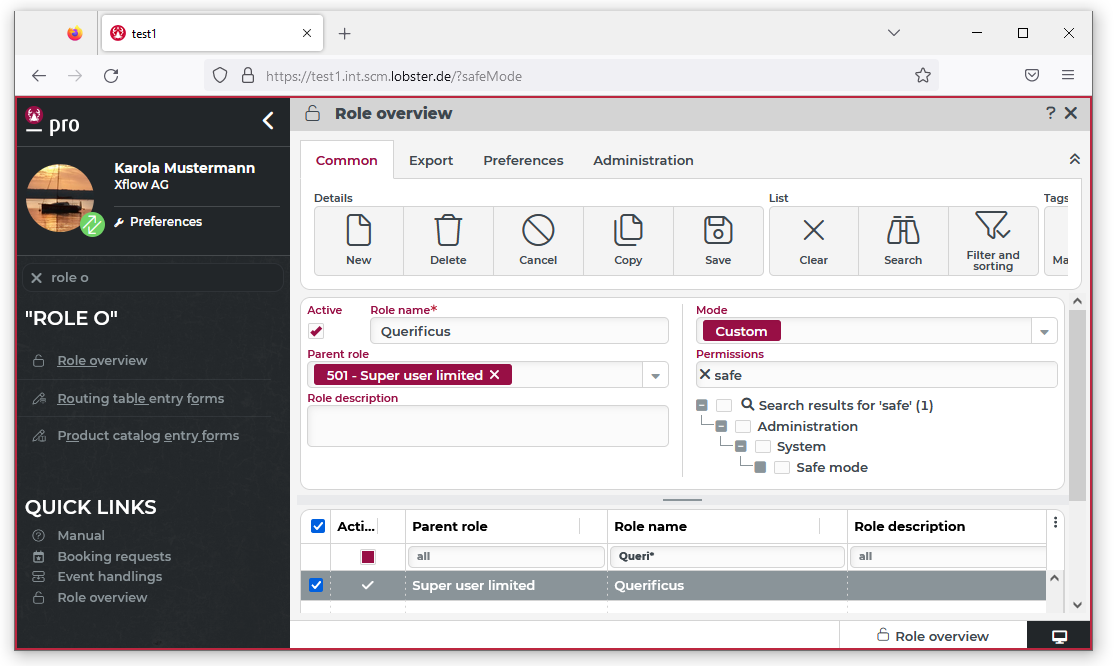Collapse the Administration tree node
1114x666 pixels.
point(721,426)
